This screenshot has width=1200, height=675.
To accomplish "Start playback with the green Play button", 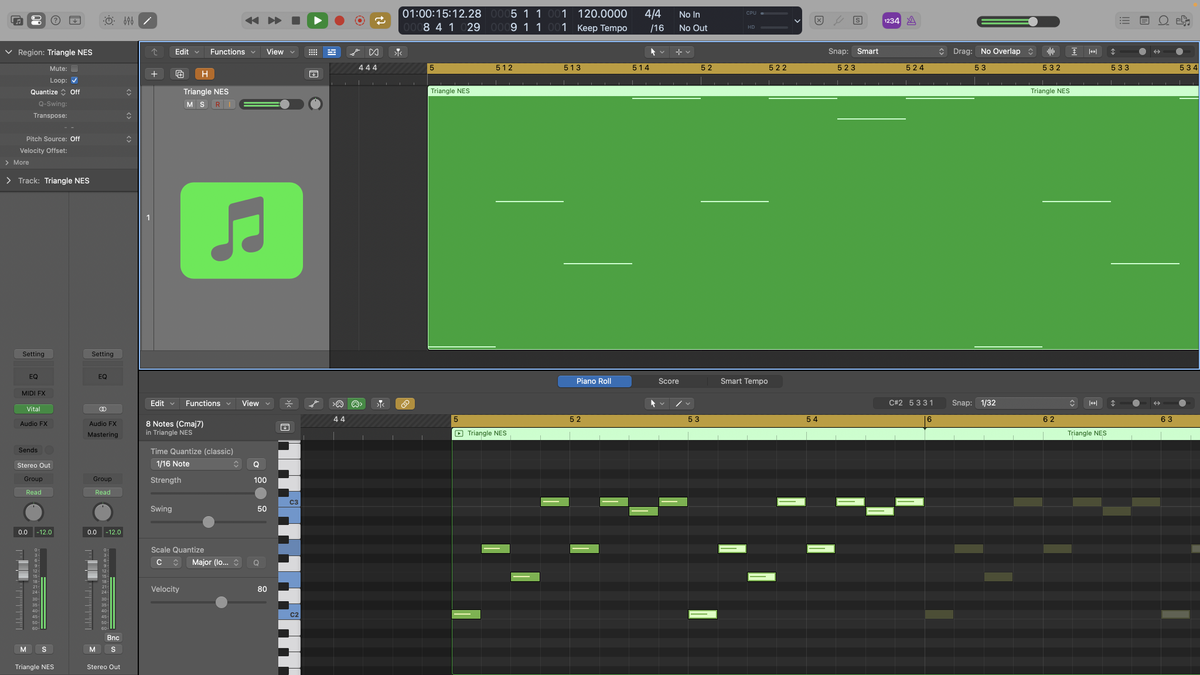I will click(317, 20).
